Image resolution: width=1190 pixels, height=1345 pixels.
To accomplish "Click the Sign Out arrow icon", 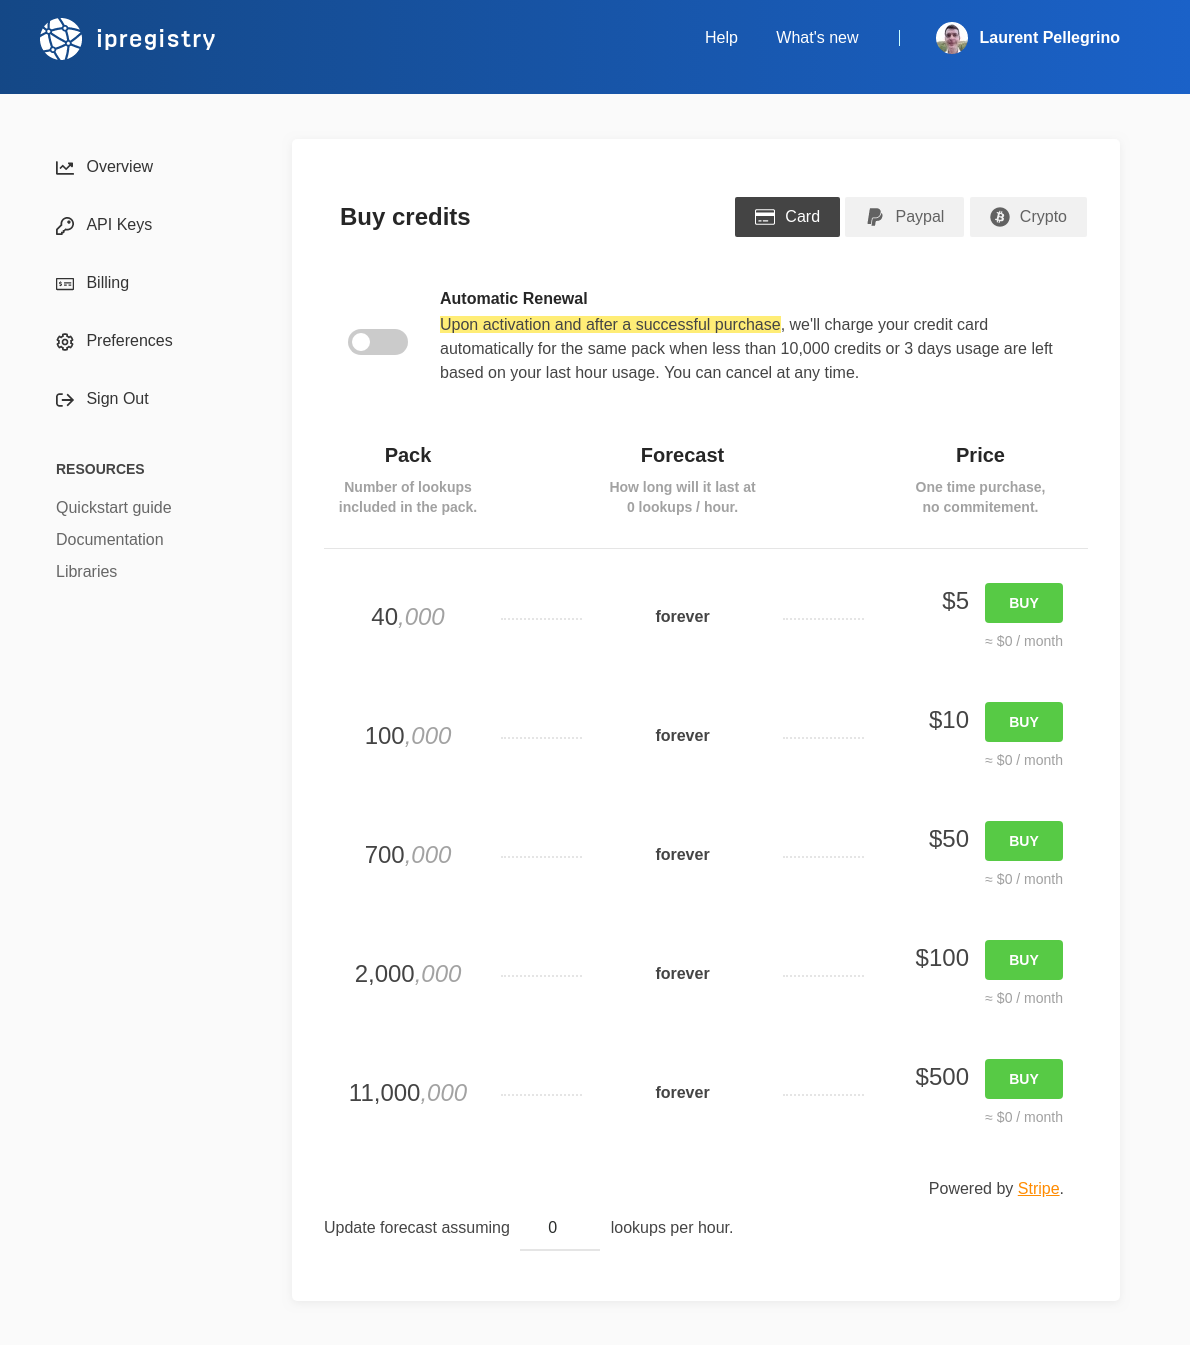I will tap(65, 400).
